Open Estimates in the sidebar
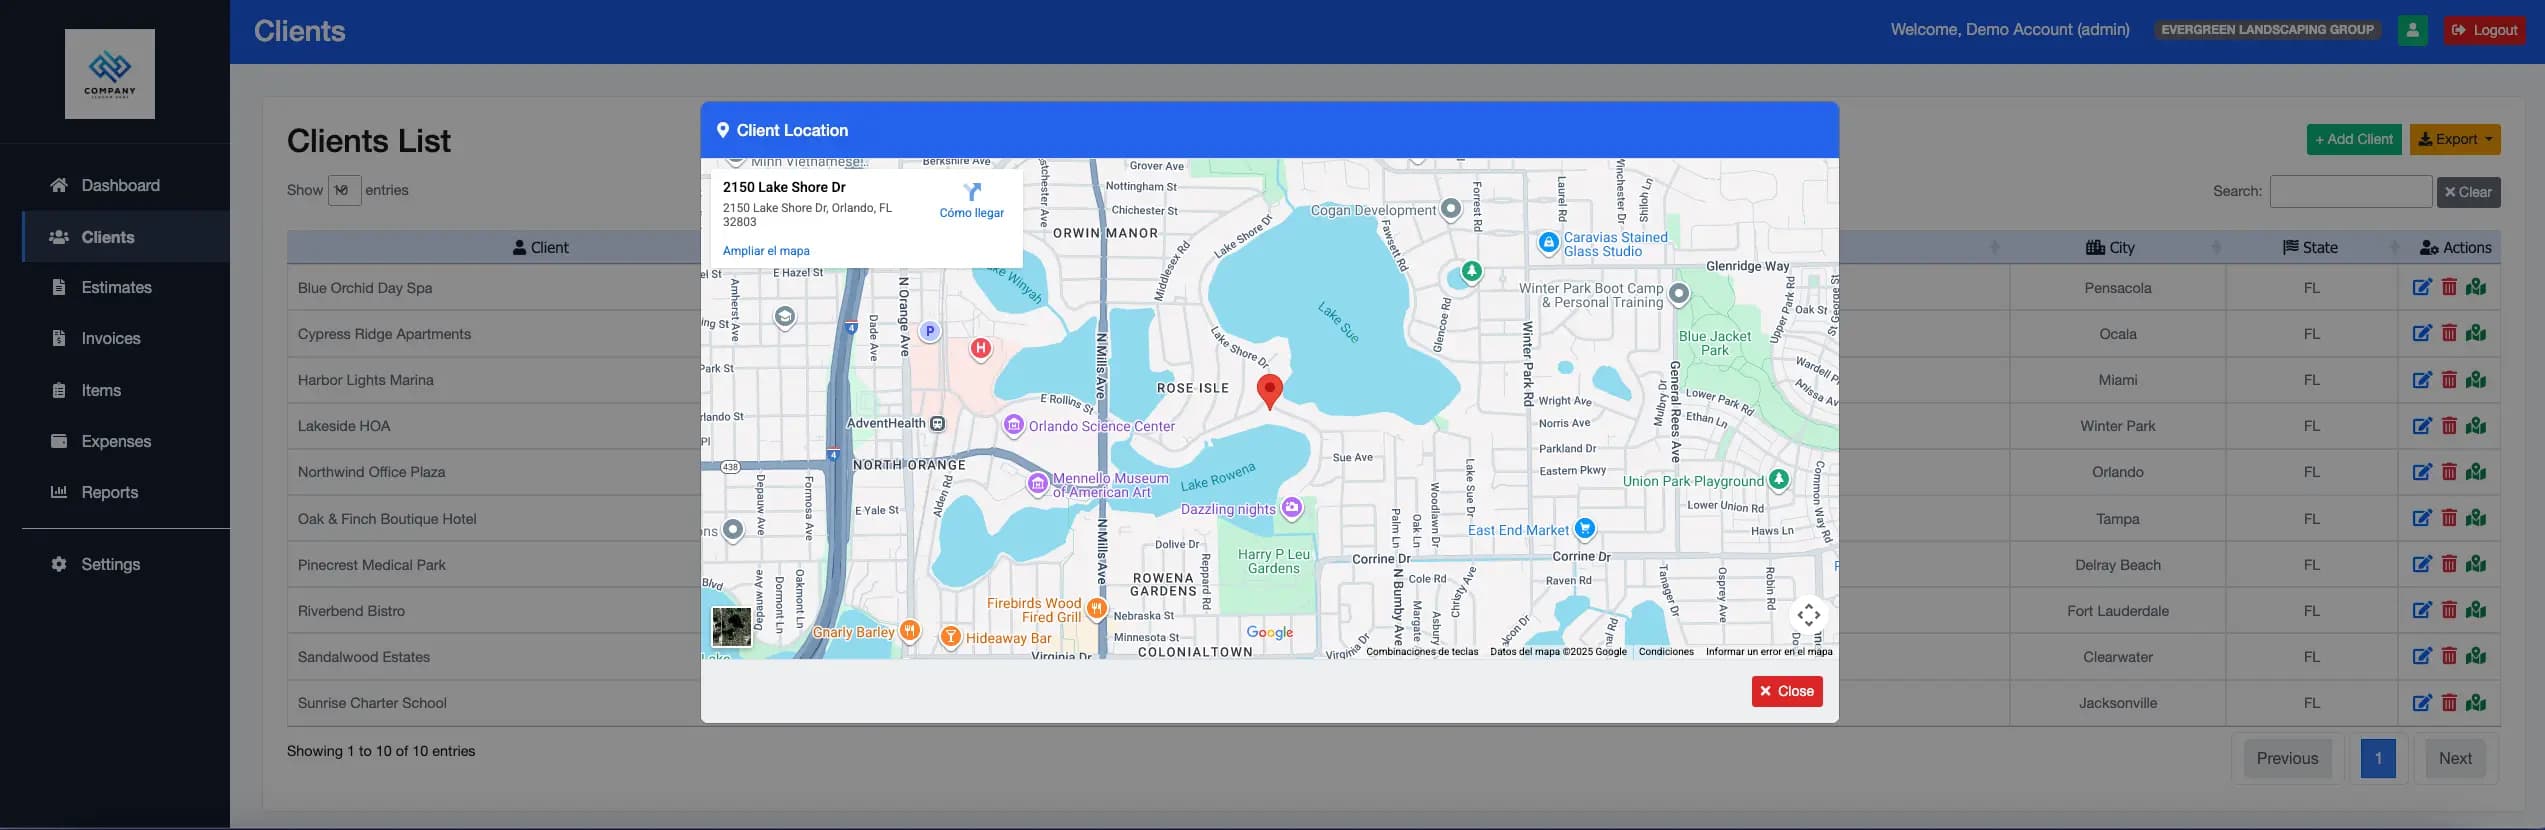This screenshot has height=830, width=2545. (116, 288)
